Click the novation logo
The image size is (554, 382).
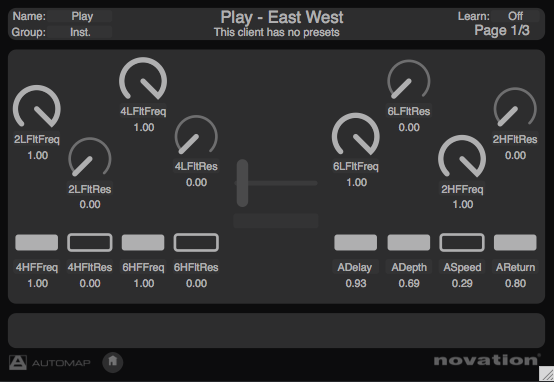pyautogui.click(x=487, y=360)
